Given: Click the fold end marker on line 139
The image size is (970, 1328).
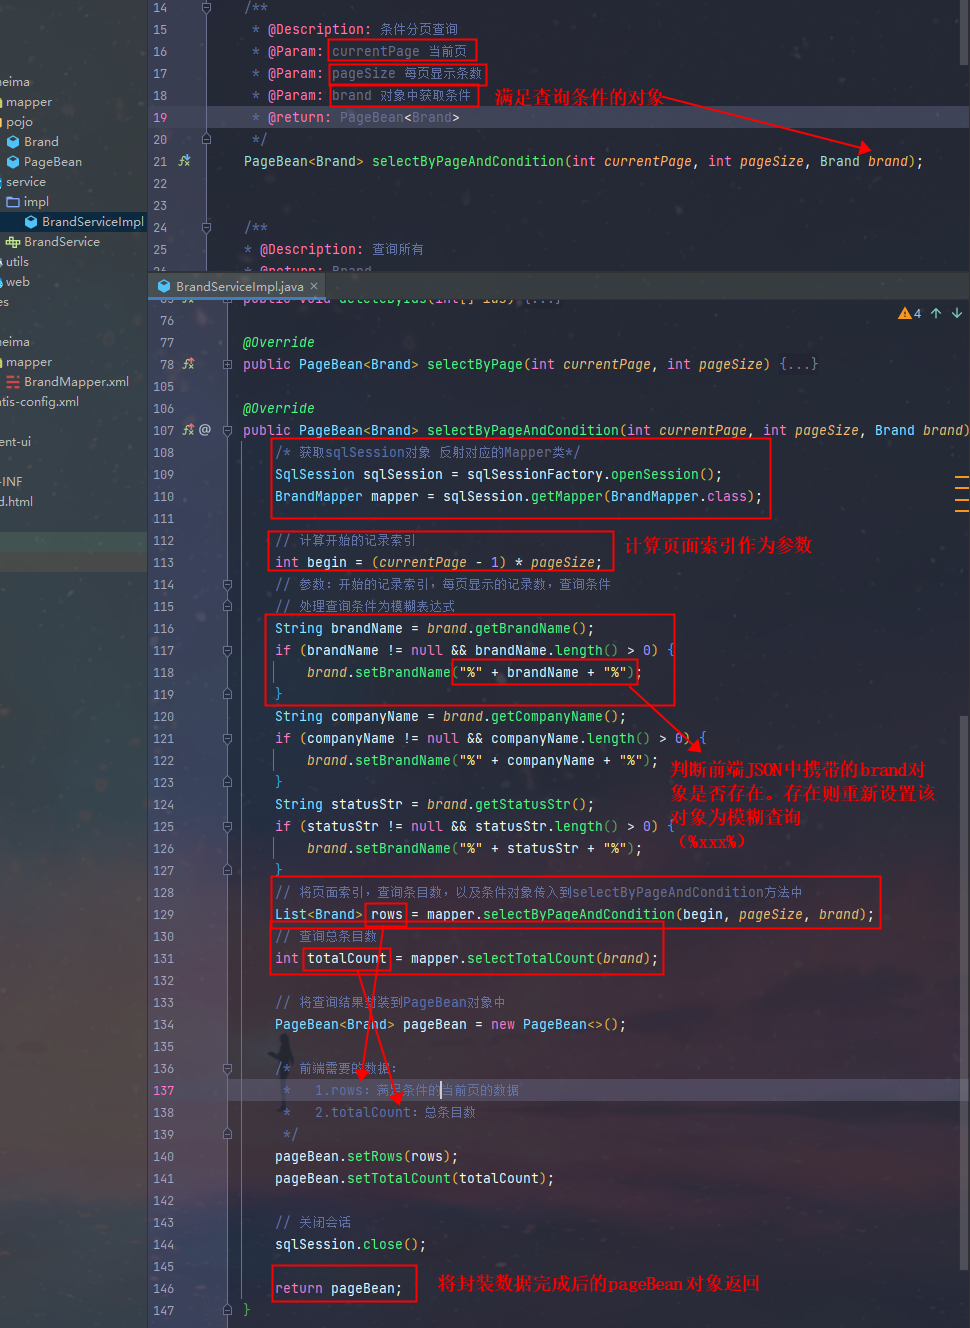Looking at the screenshot, I should [x=227, y=1134].
